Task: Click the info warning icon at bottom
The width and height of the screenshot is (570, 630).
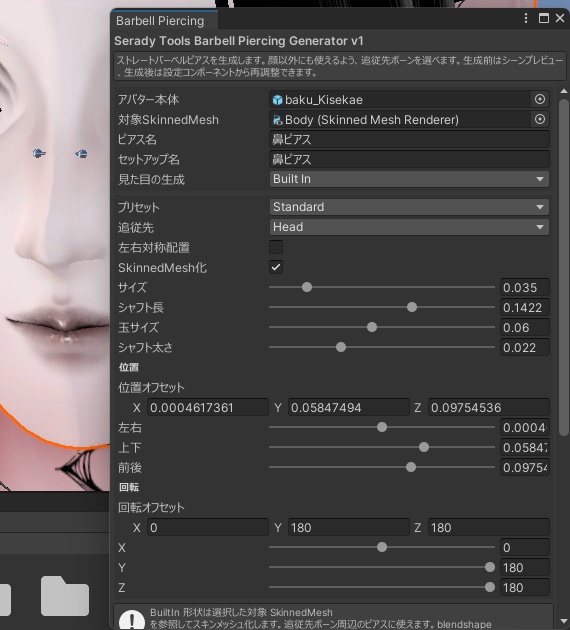Action: pos(132,620)
